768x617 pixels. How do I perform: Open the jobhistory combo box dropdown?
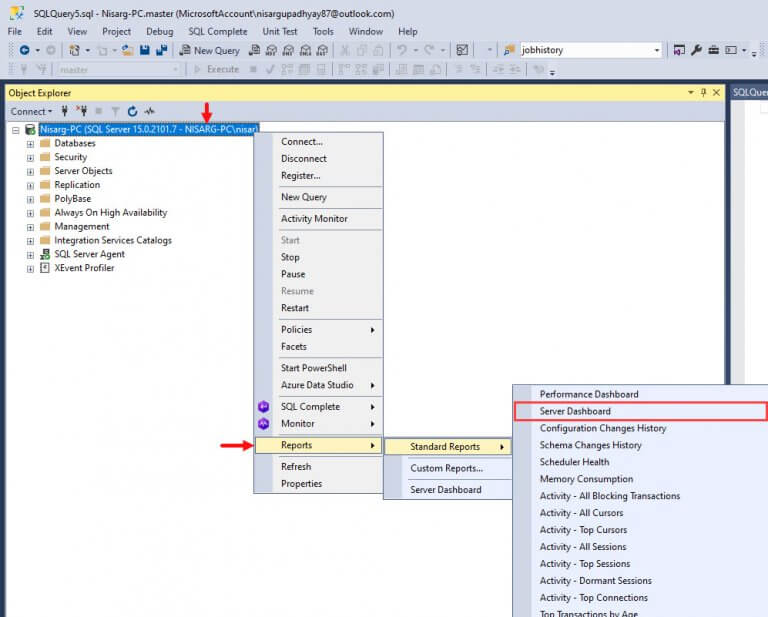pos(656,50)
